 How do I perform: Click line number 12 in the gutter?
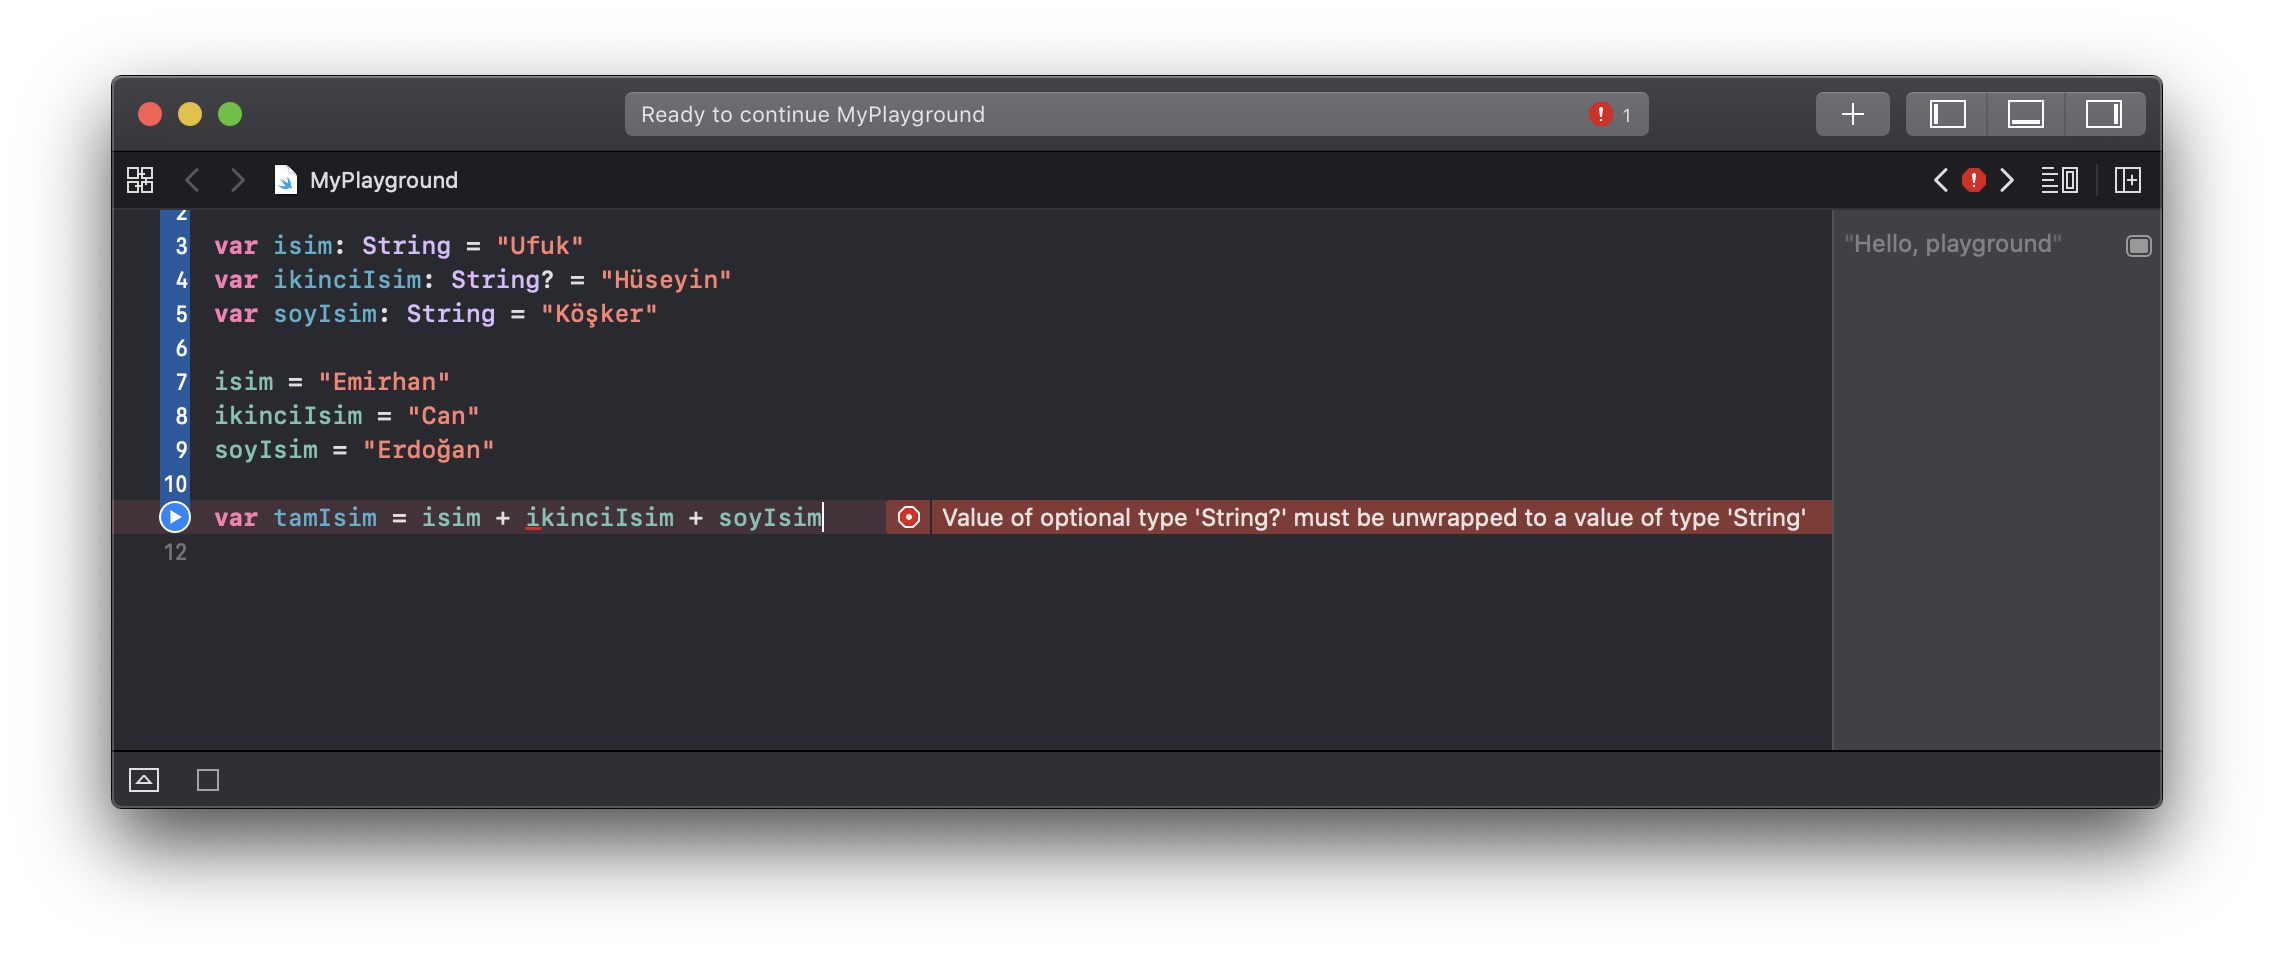tap(175, 552)
